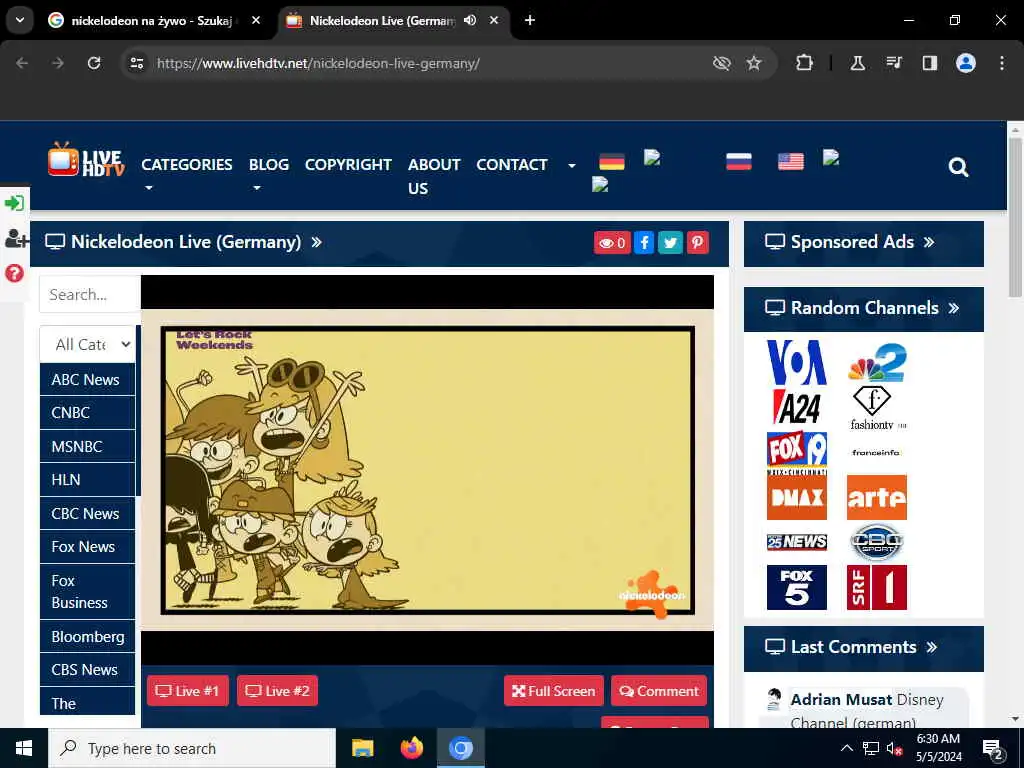Switch to Live #2 stream
Viewport: 1024px width, 768px height.
pos(278,691)
